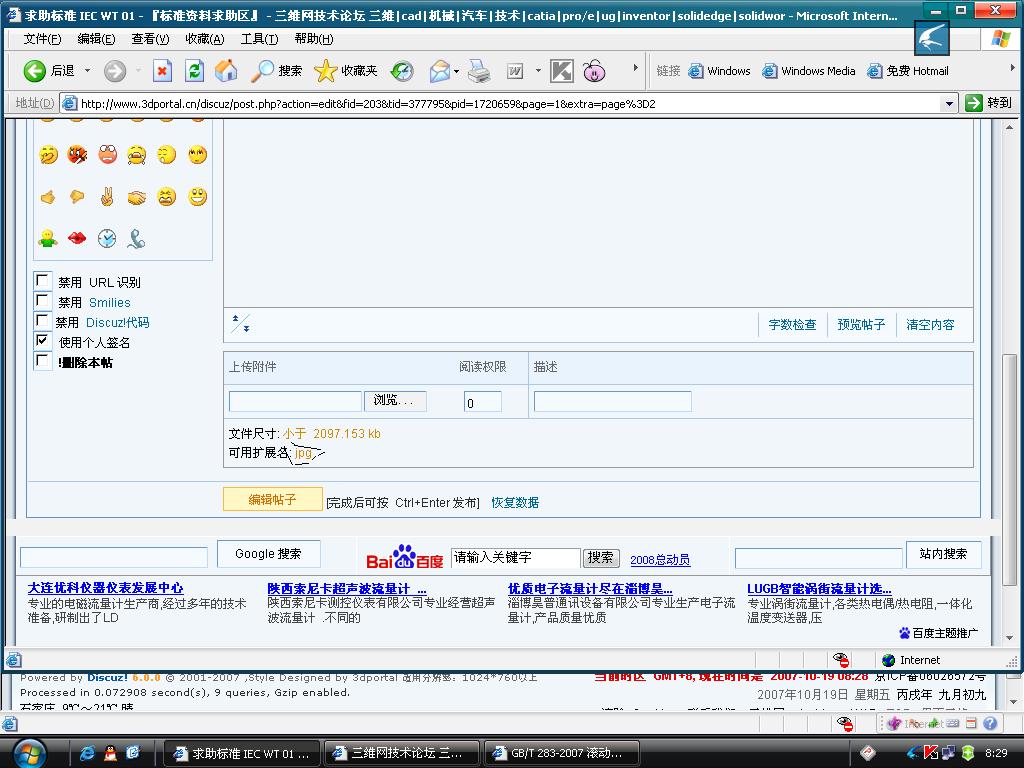Open the 帮助(H) menu
Screen dimensions: 1024x768
tap(313, 39)
